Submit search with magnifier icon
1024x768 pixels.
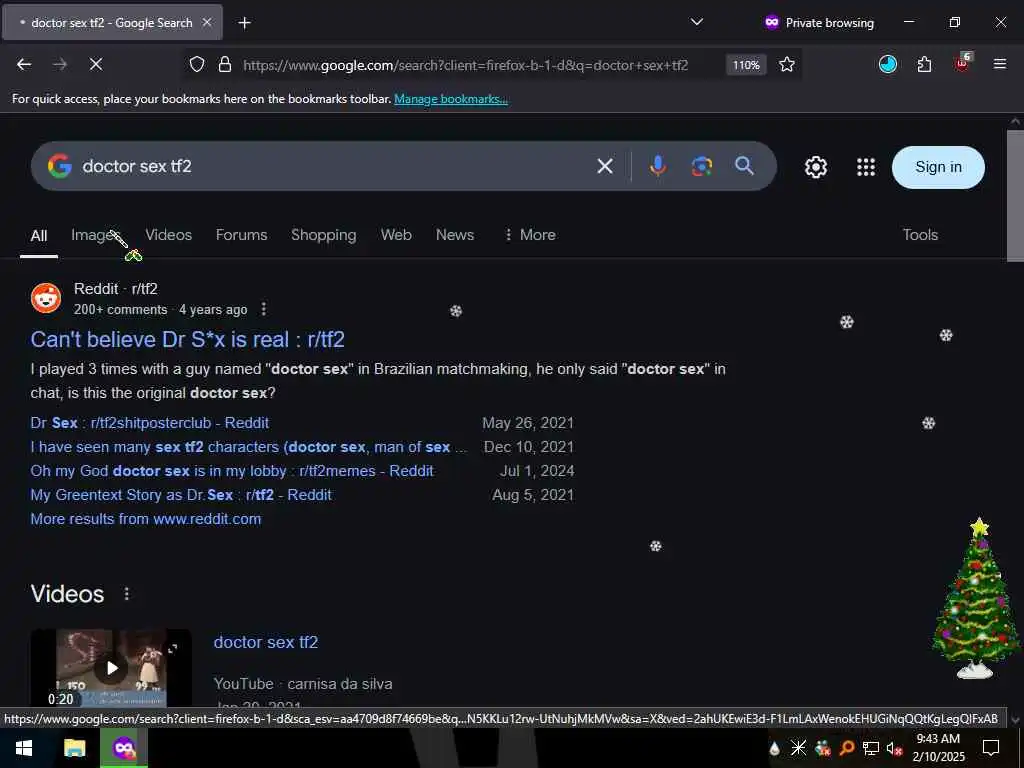point(744,166)
